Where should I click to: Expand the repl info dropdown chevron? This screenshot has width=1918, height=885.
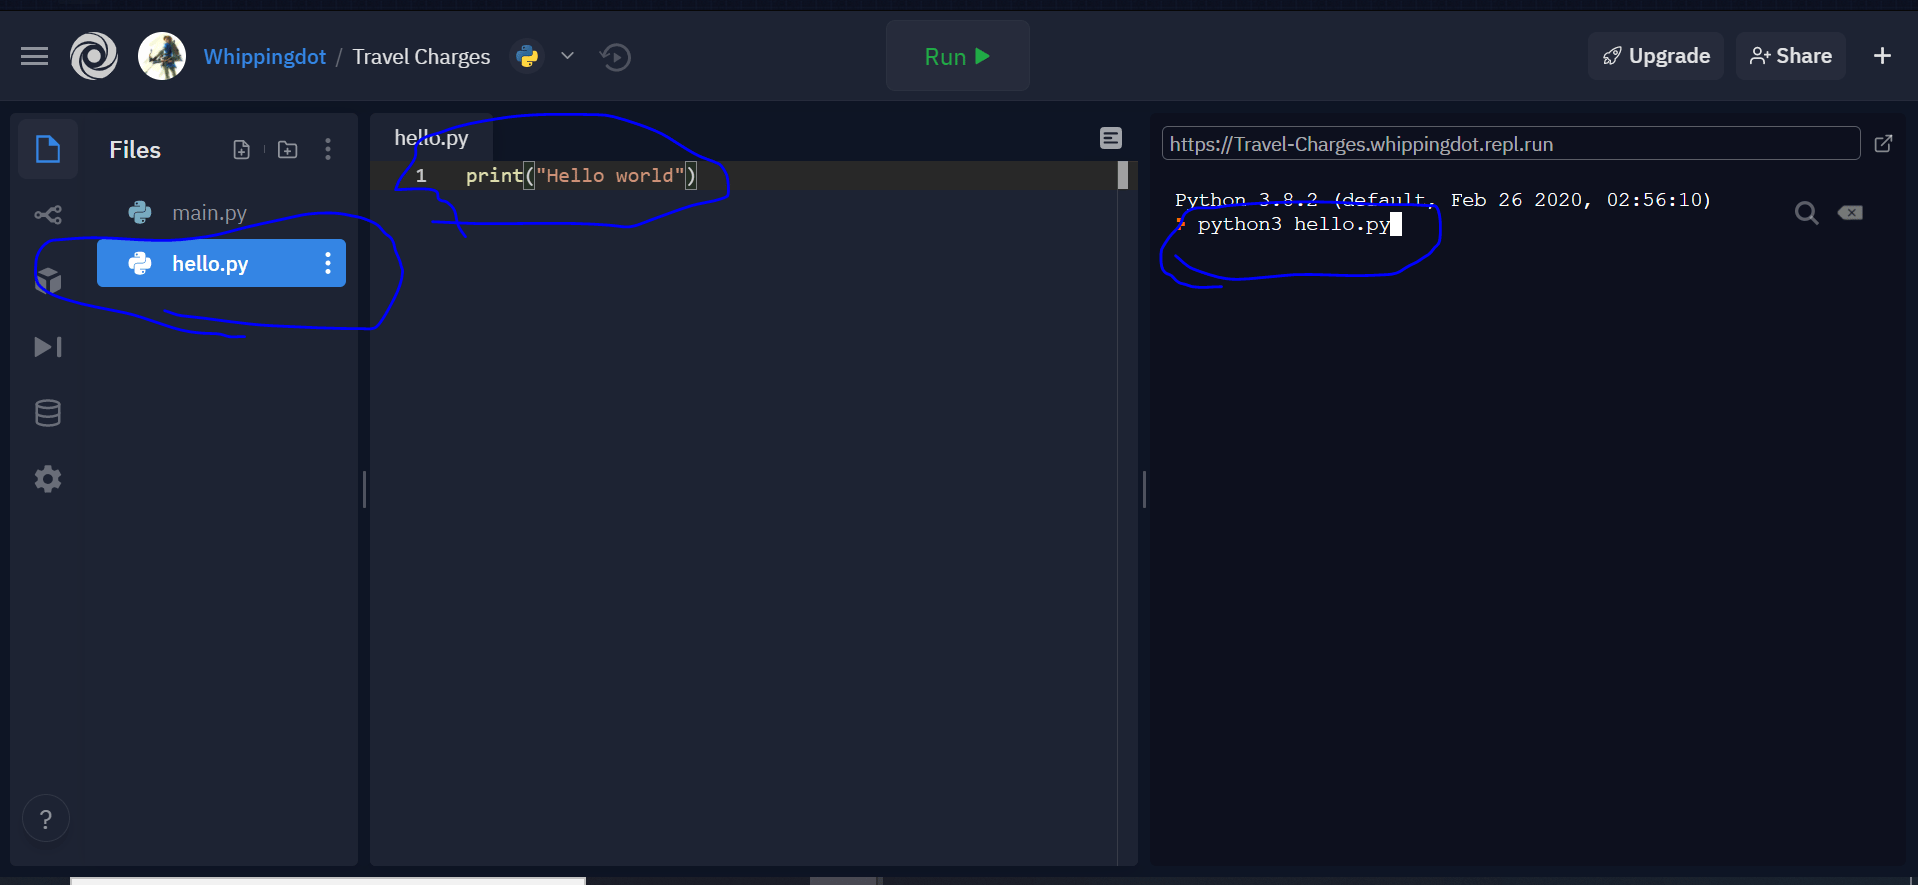coord(567,56)
